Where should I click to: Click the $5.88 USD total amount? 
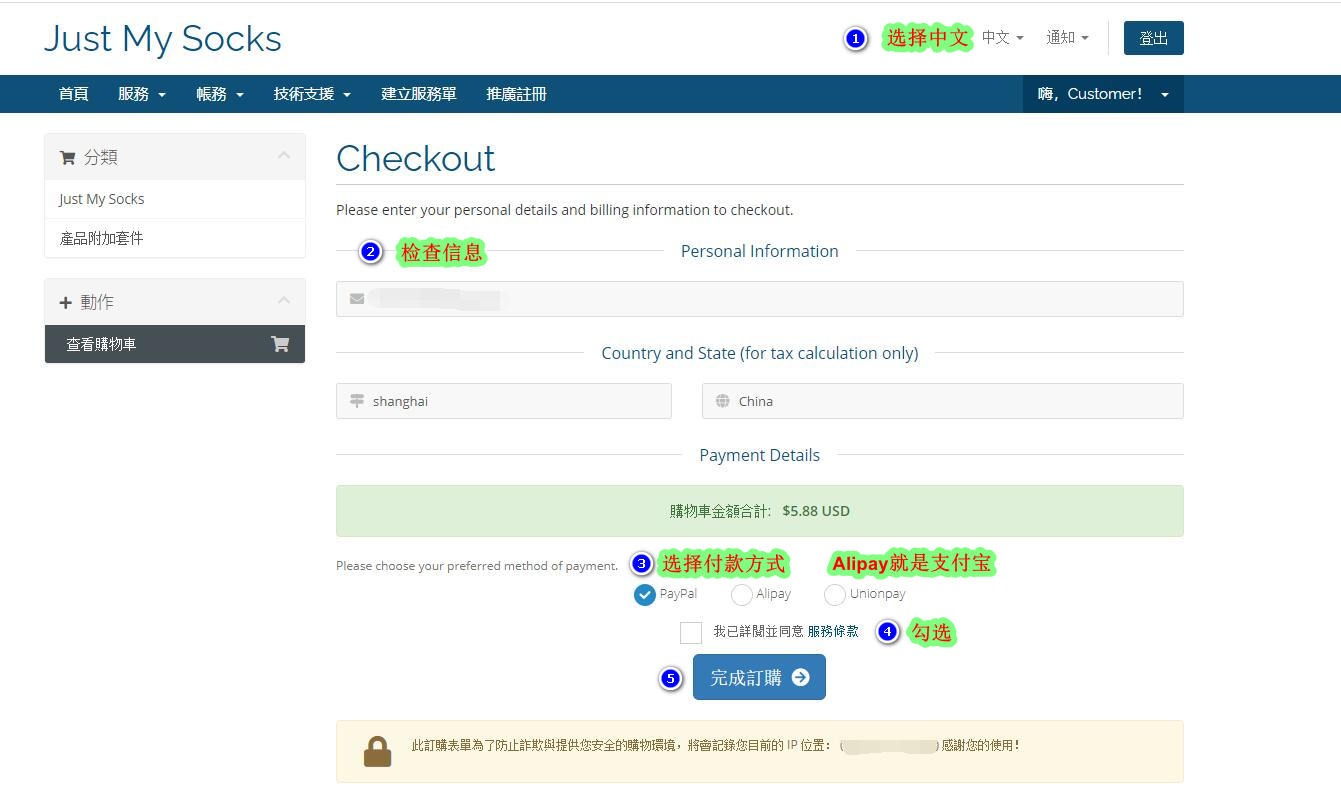click(x=816, y=511)
